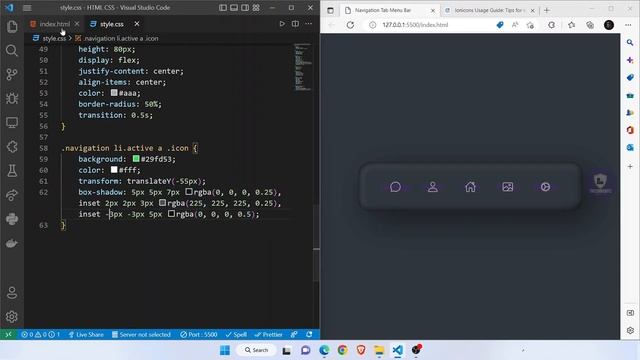This screenshot has width=640, height=360.
Task: Switch to Ionicons Usage Guide browser tab
Action: click(x=489, y=10)
